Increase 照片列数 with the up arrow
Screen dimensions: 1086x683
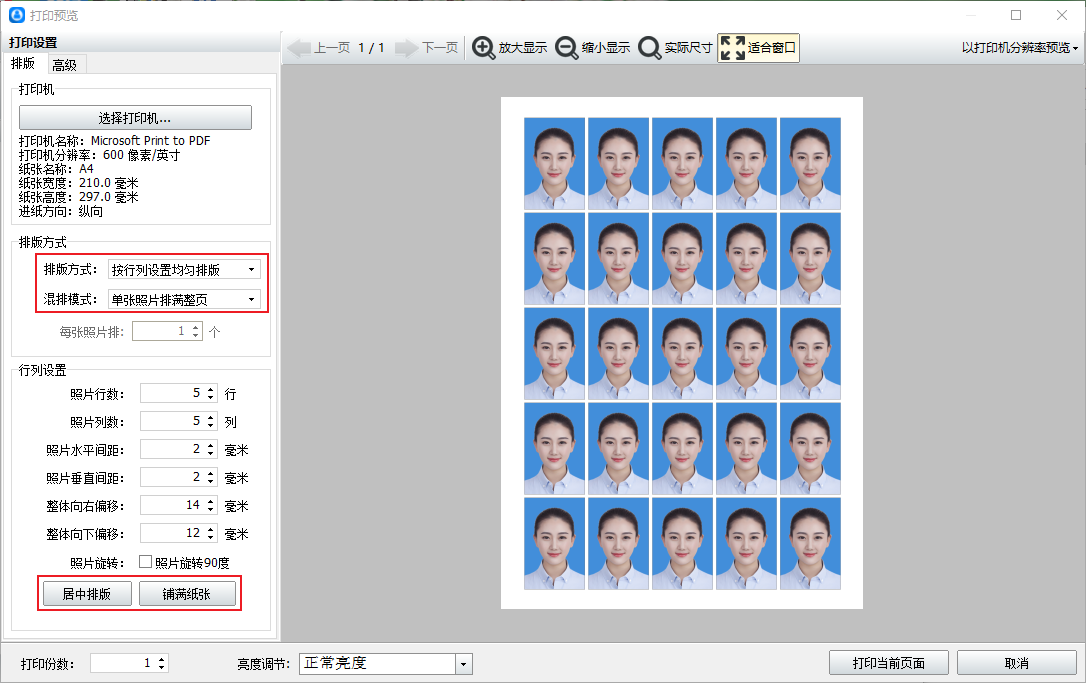coord(211,417)
